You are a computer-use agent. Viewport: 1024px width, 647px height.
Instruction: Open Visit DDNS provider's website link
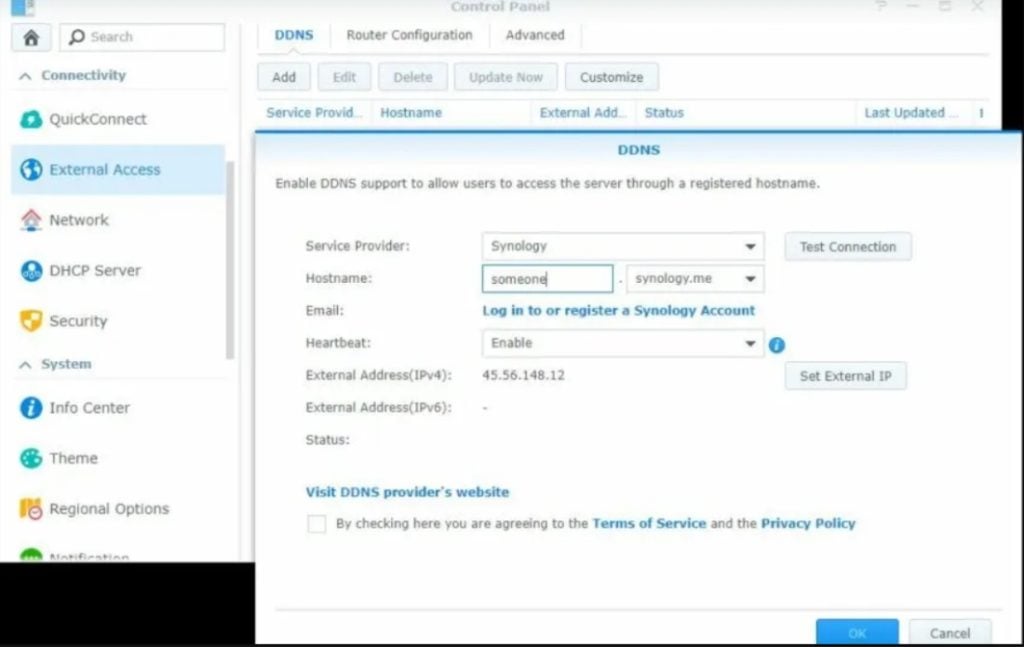407,492
